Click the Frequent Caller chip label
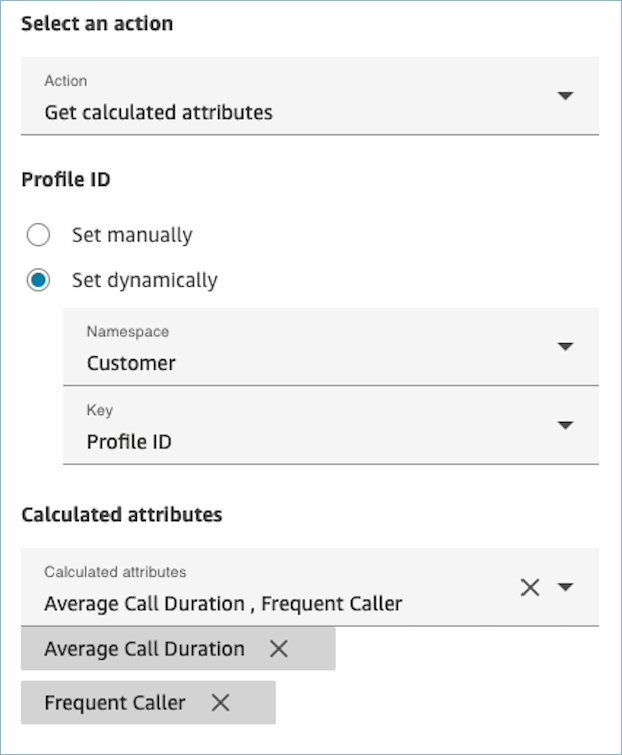The height and width of the screenshot is (755, 622). (115, 703)
